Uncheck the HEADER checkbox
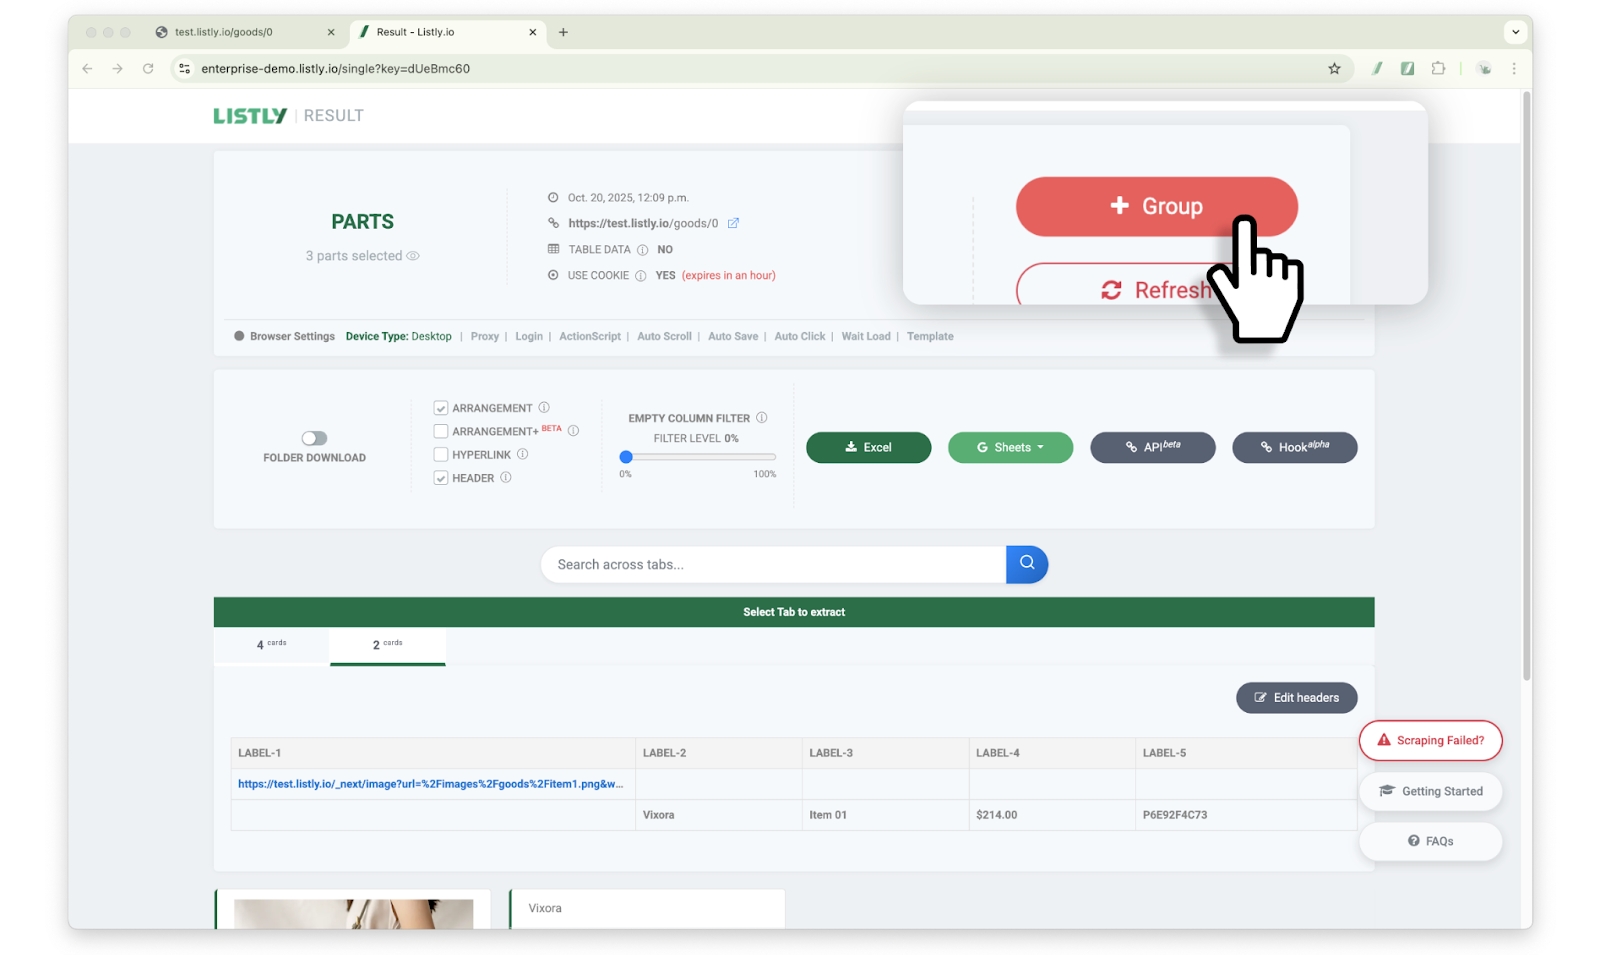 [x=440, y=478]
